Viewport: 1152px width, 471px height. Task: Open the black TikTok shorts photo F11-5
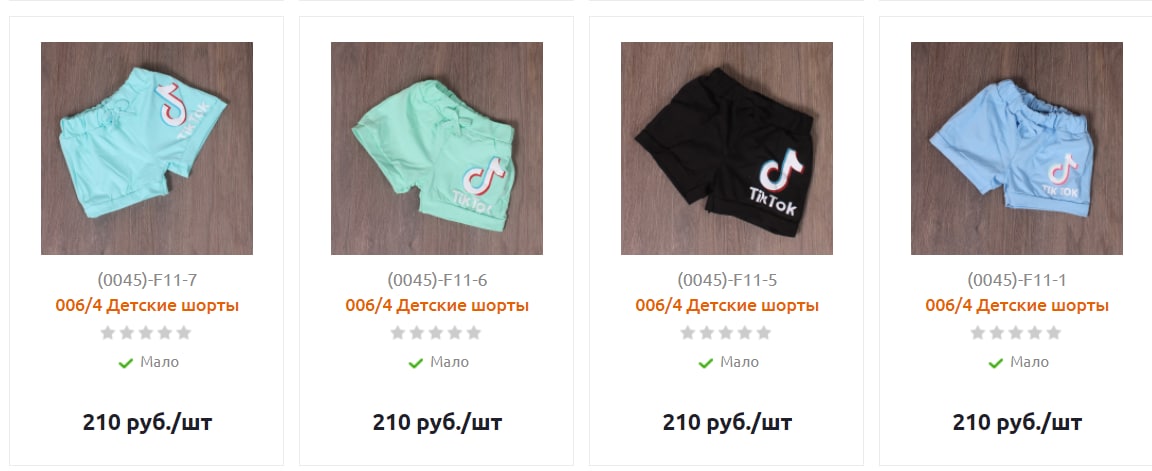click(x=727, y=148)
